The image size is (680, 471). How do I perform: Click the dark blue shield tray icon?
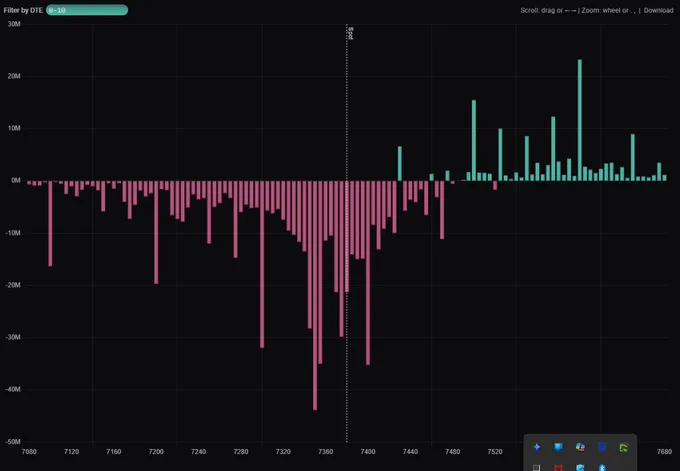pos(602,447)
